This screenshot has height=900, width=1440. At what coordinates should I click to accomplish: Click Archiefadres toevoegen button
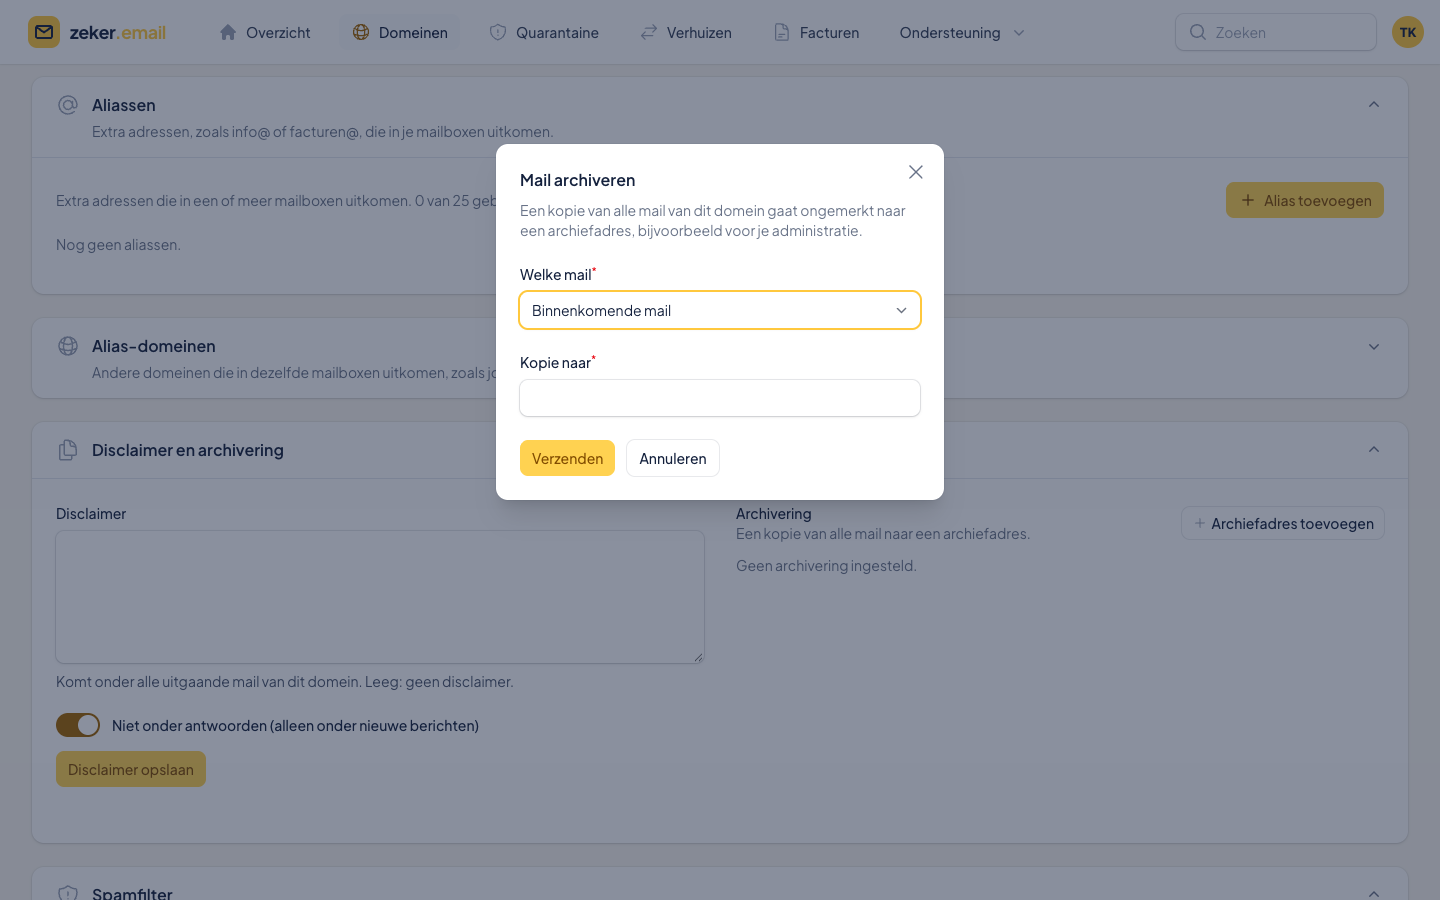[x=1283, y=523]
